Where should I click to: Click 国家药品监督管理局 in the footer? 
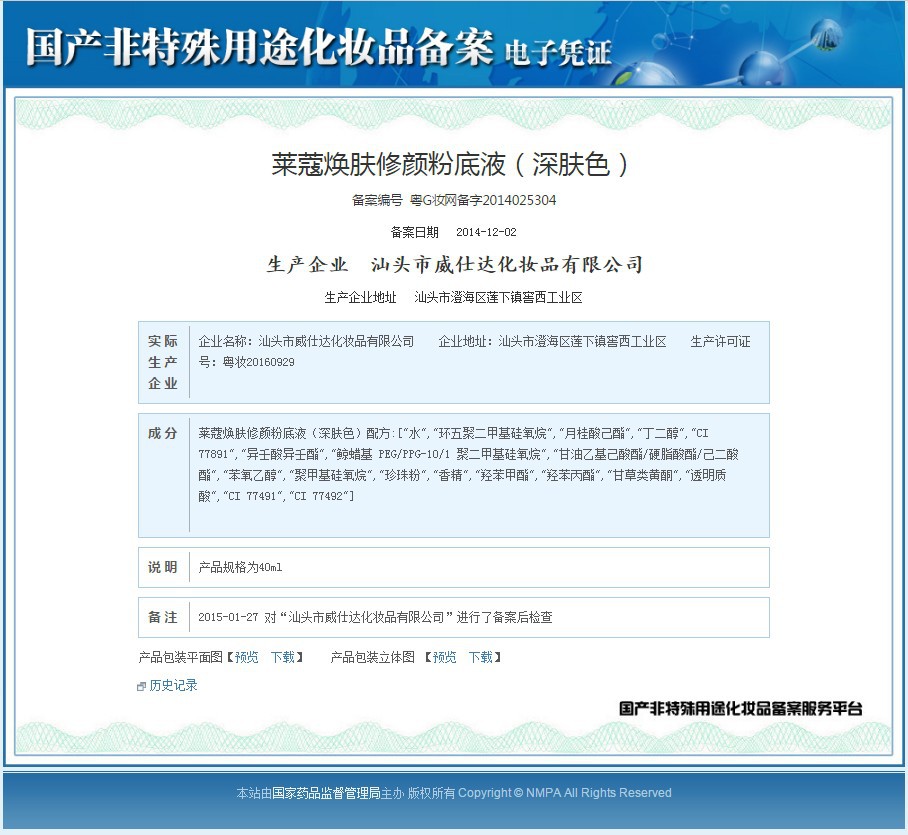click(x=326, y=793)
